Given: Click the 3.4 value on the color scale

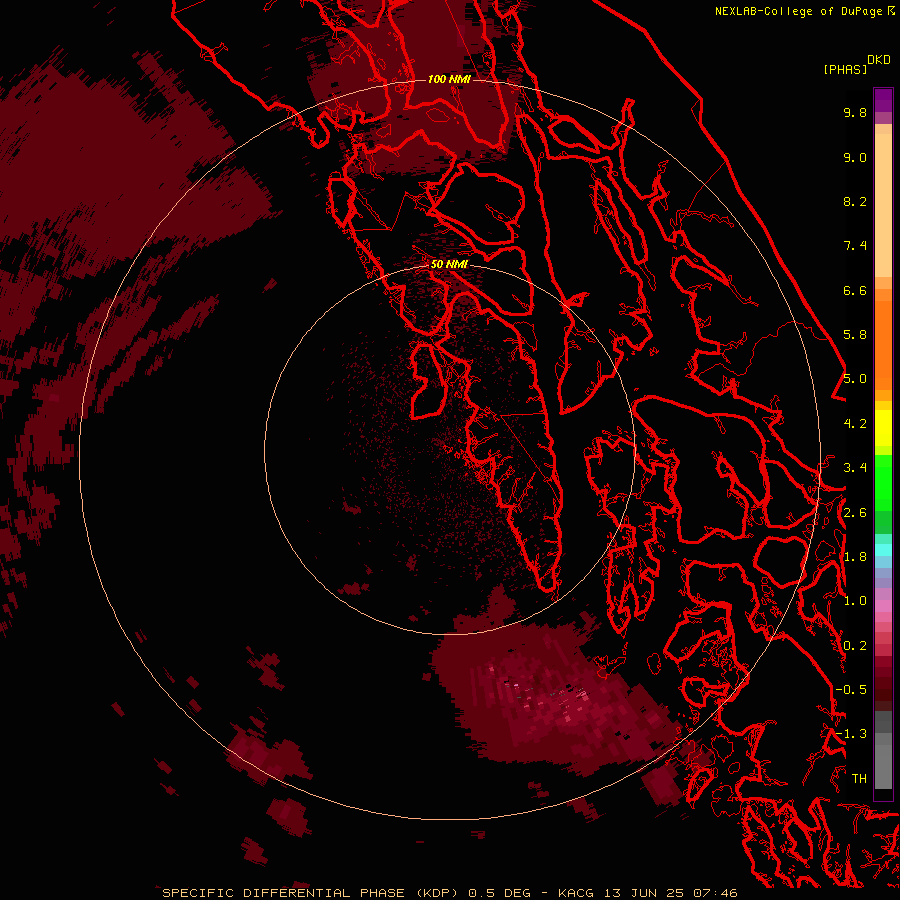Looking at the screenshot, I should (x=855, y=468).
